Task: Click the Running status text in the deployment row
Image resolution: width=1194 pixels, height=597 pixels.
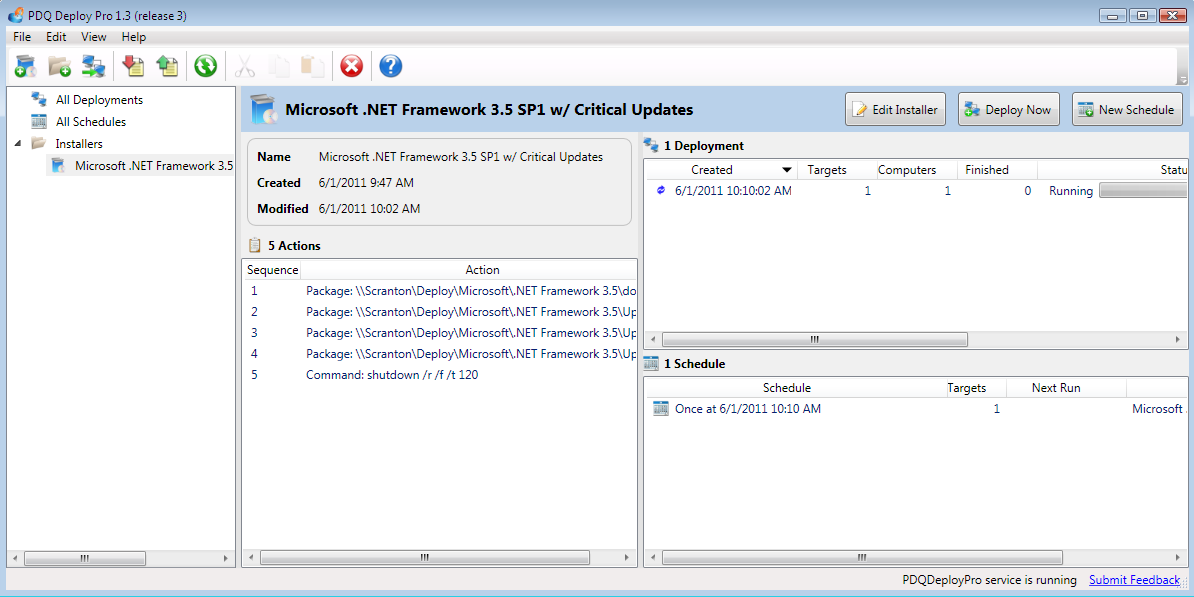Action: (x=1071, y=191)
